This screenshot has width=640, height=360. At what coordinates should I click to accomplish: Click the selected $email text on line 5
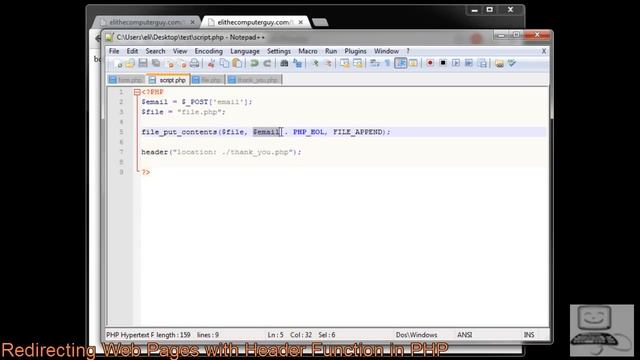coord(267,132)
